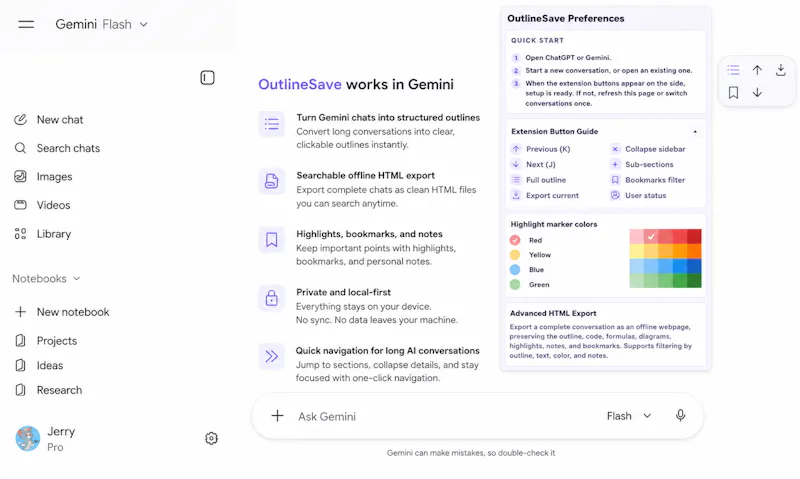Click the Export current icon in guide
Viewport: 800px width, 479px height.
(516, 195)
